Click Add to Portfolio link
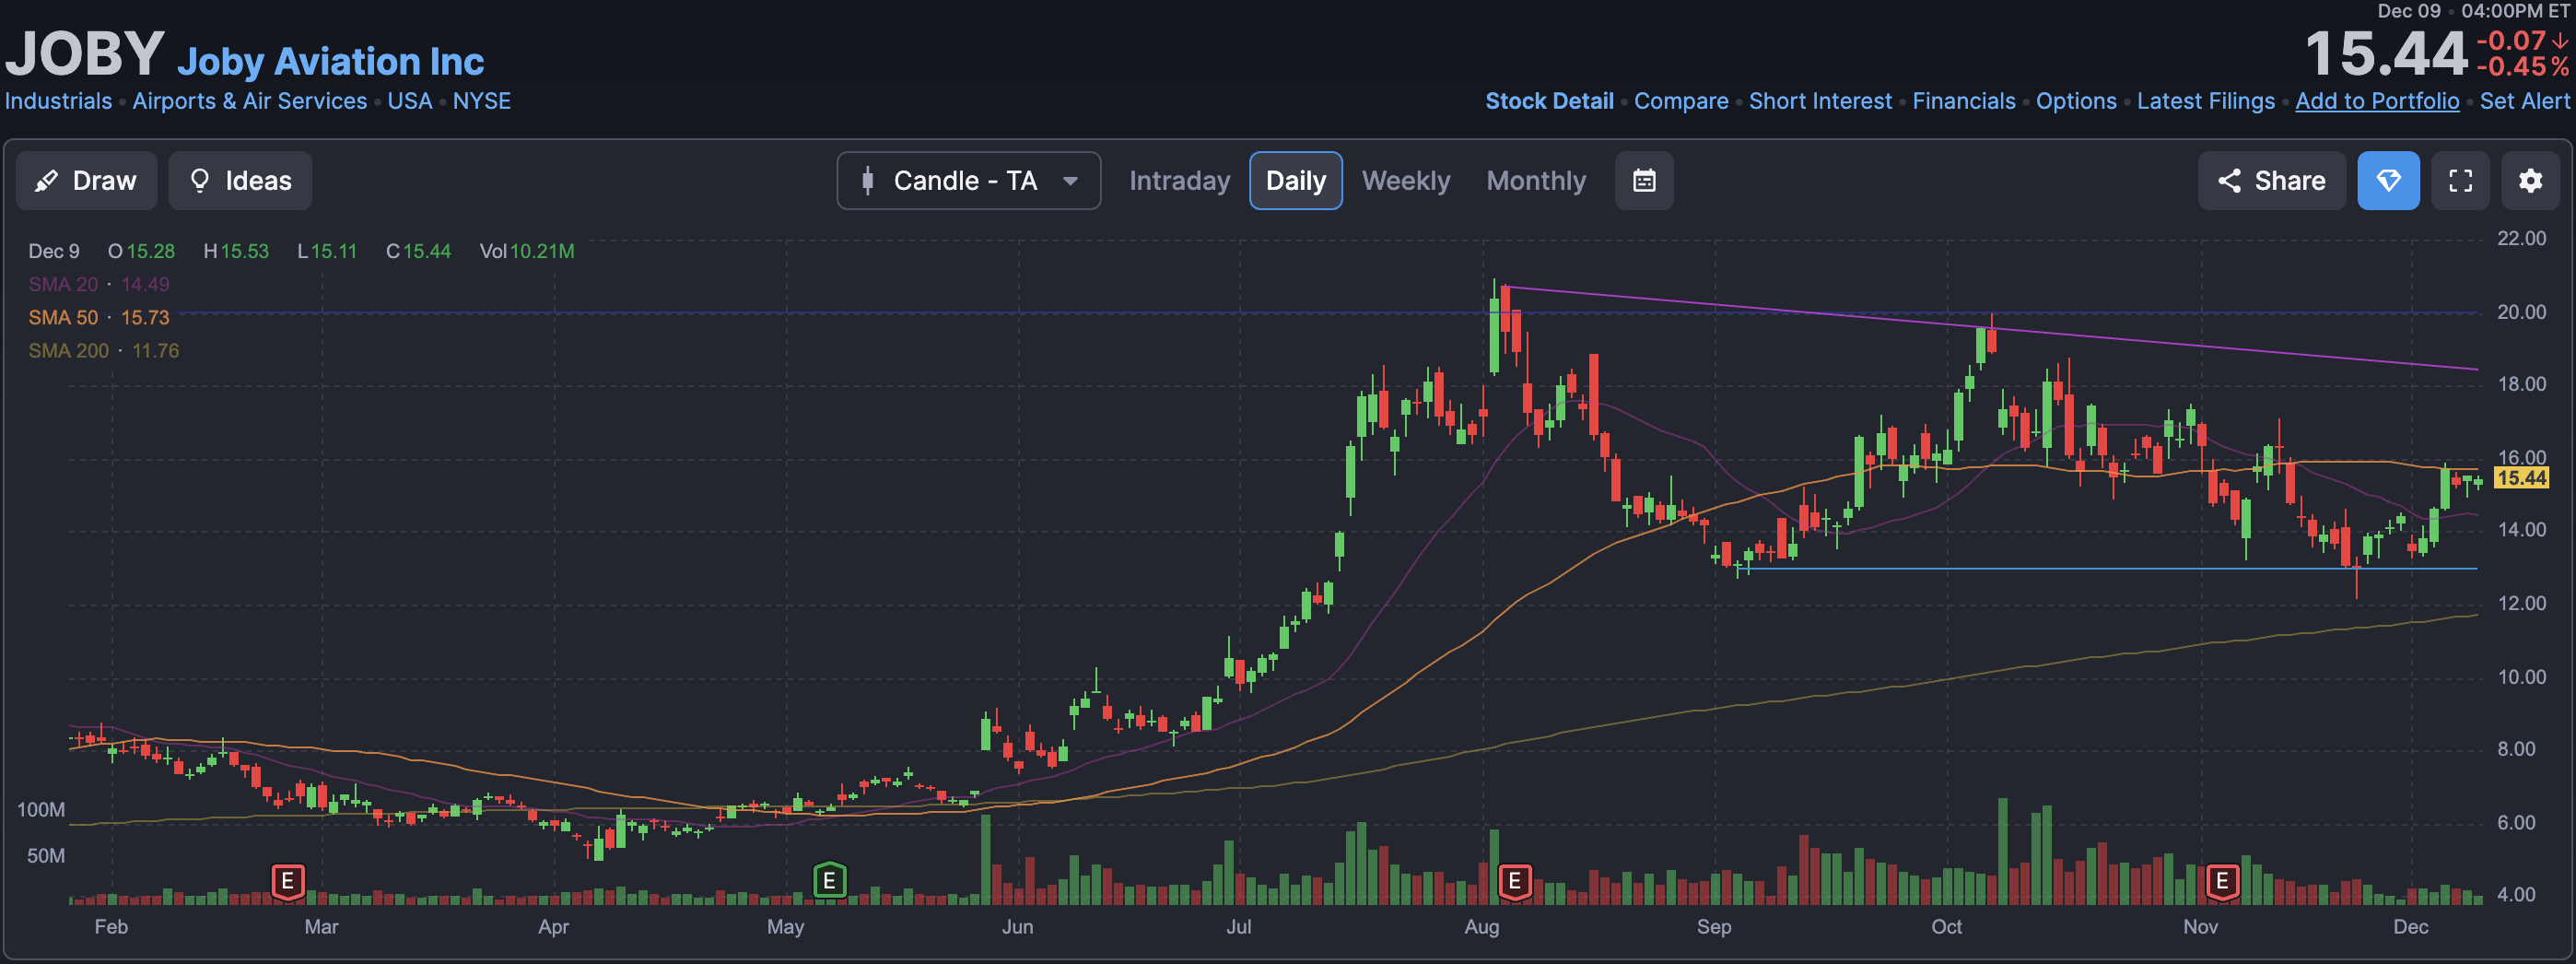This screenshot has width=2576, height=964. (x=2377, y=101)
